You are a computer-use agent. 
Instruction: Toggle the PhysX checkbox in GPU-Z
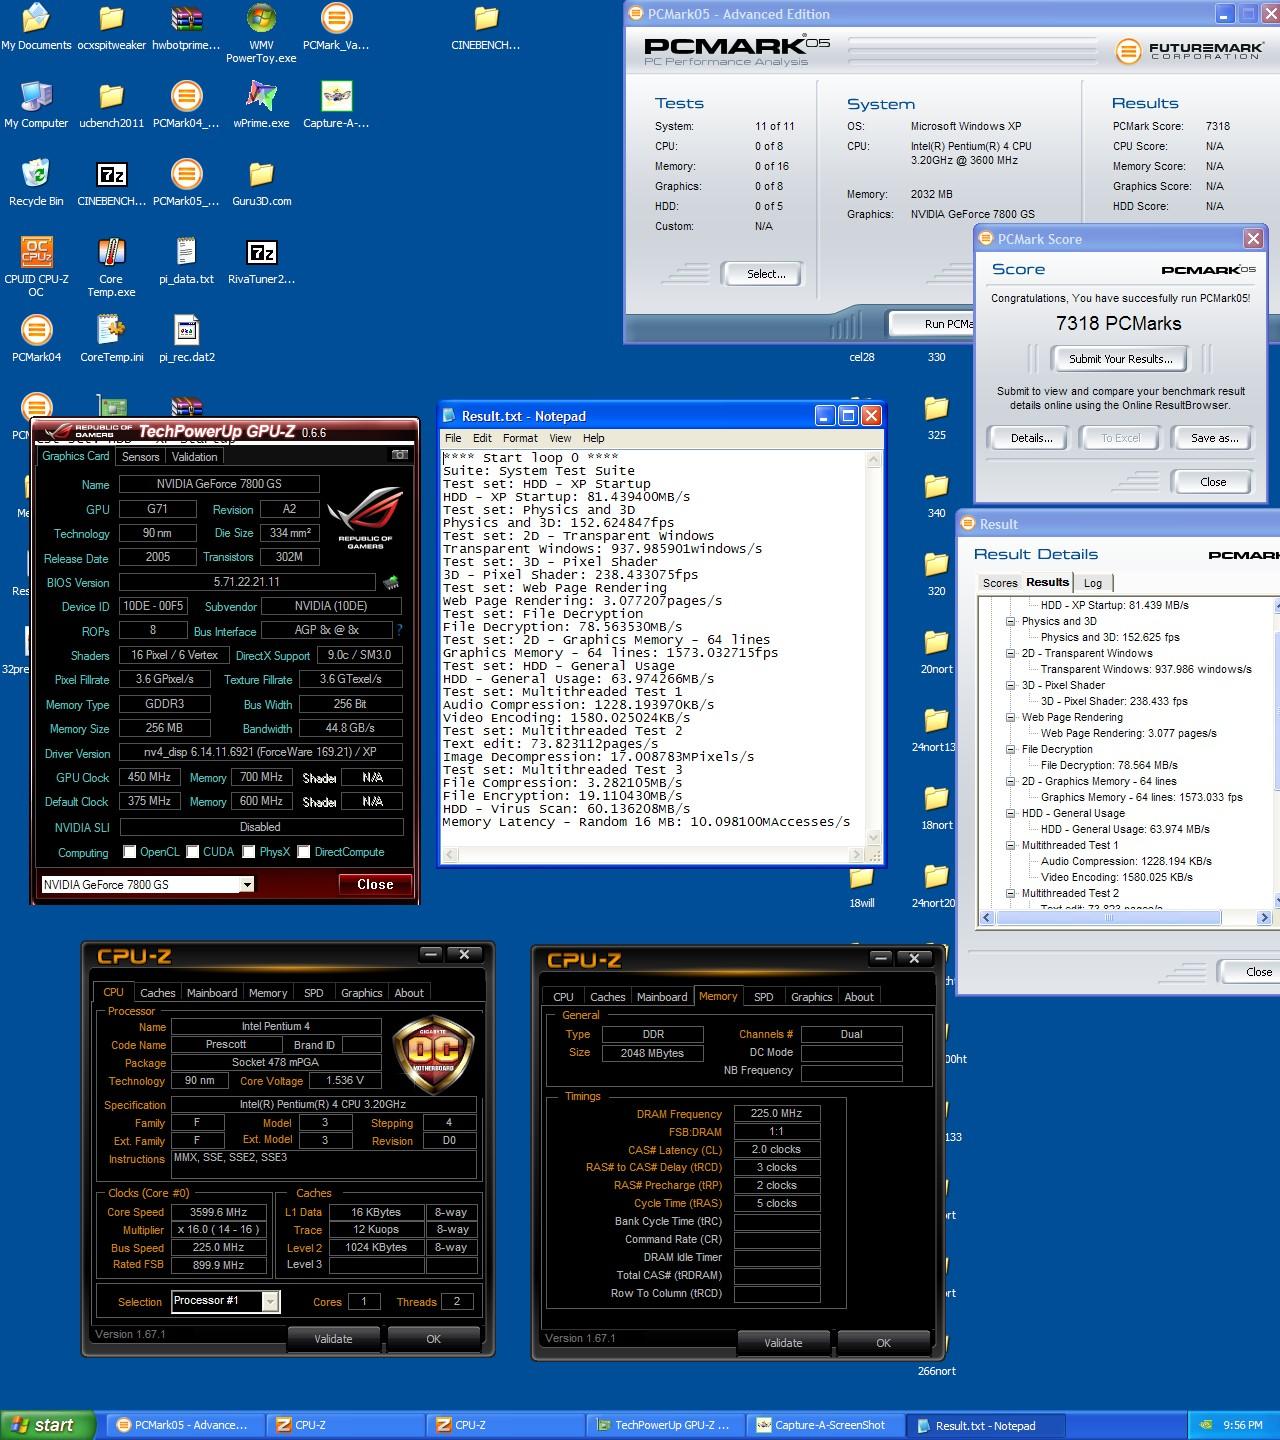point(249,852)
